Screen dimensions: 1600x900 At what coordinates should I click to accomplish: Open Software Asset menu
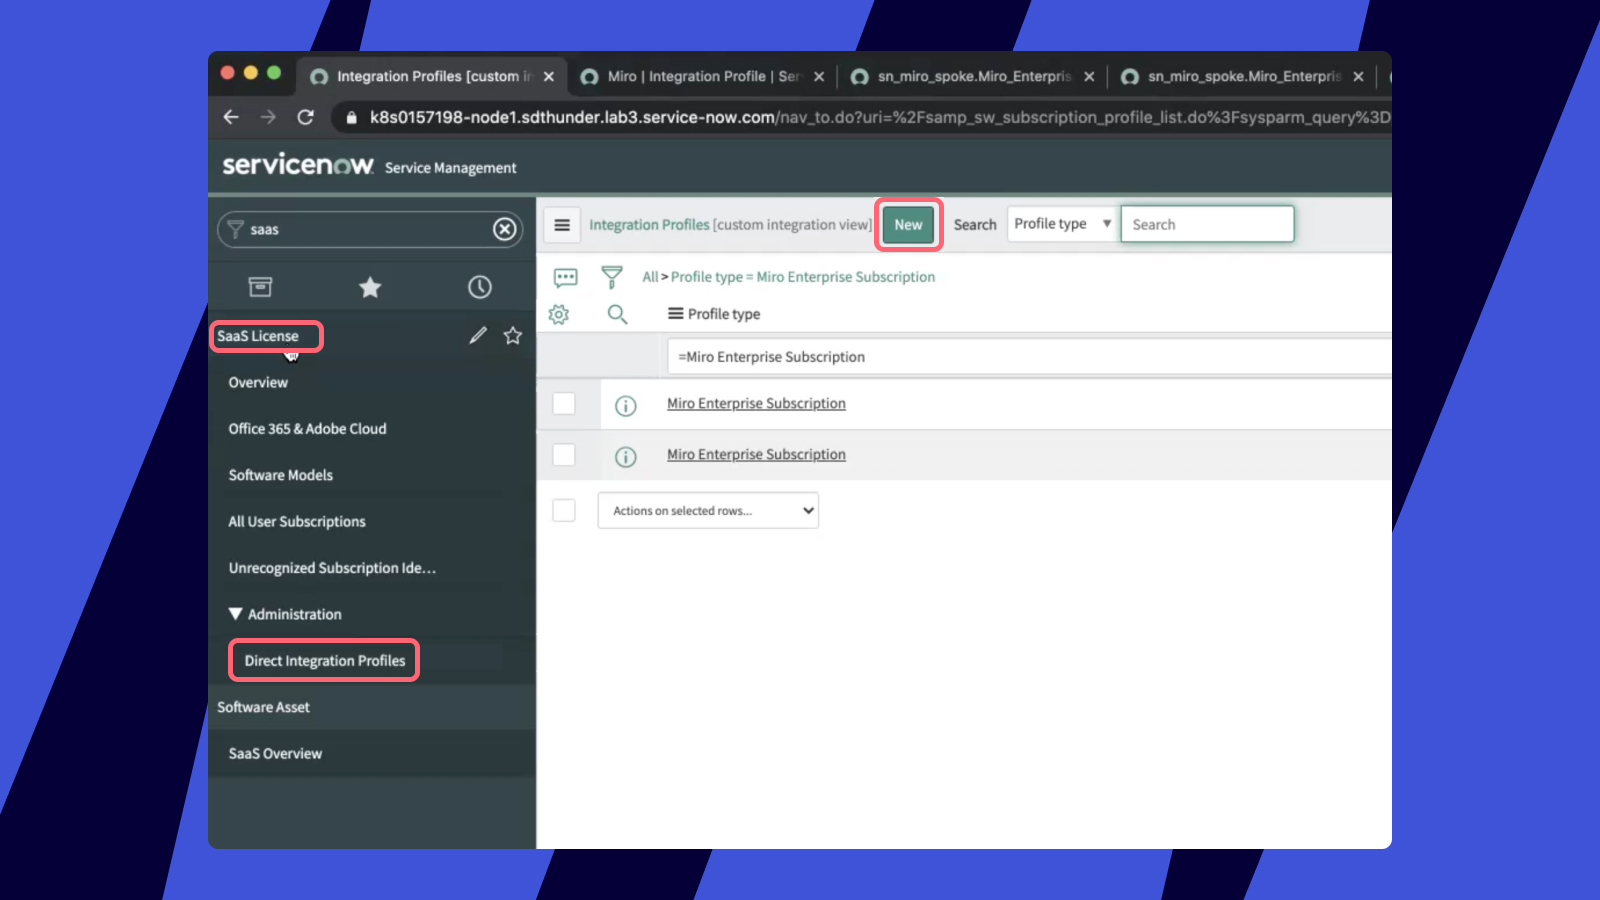[x=264, y=707]
